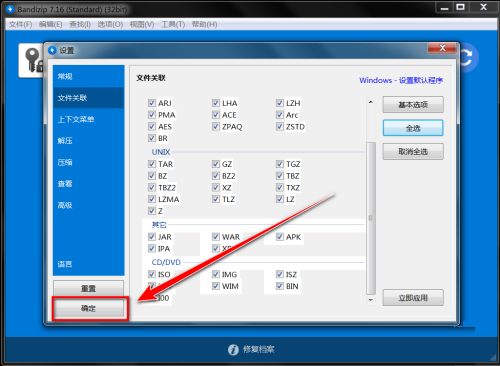Toggle the LZMA checkbox
Image resolution: width=500 pixels, height=366 pixels.
pos(152,199)
